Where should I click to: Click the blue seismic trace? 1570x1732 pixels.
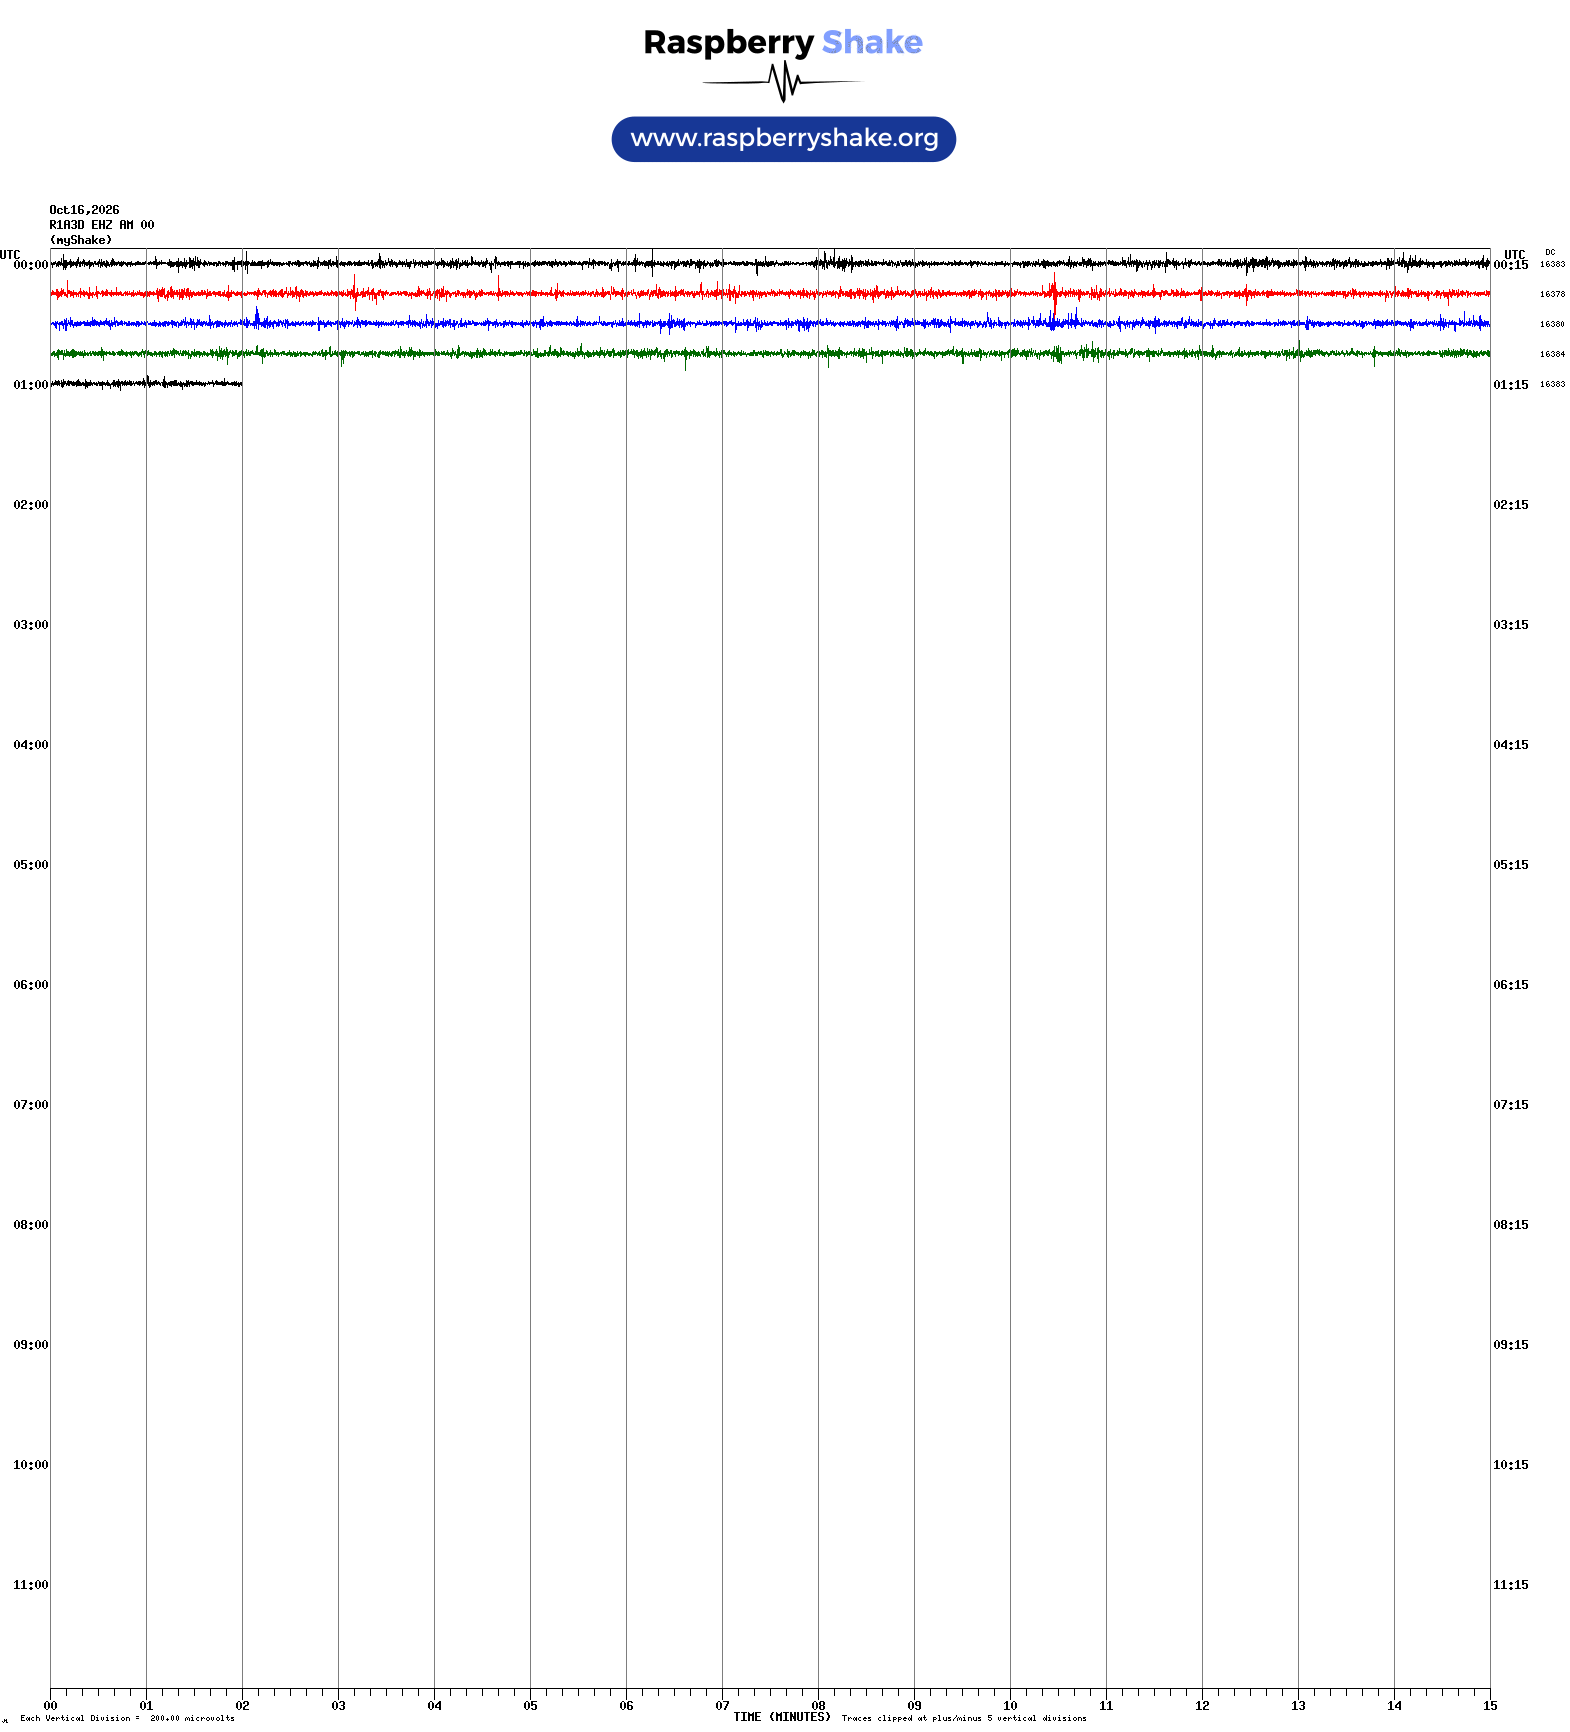[770, 323]
